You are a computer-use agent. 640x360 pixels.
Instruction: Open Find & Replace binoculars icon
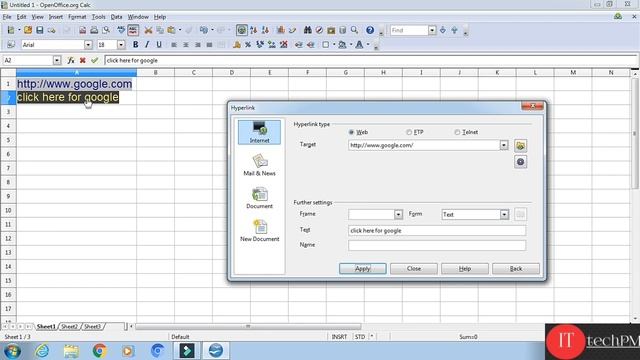[308, 30]
